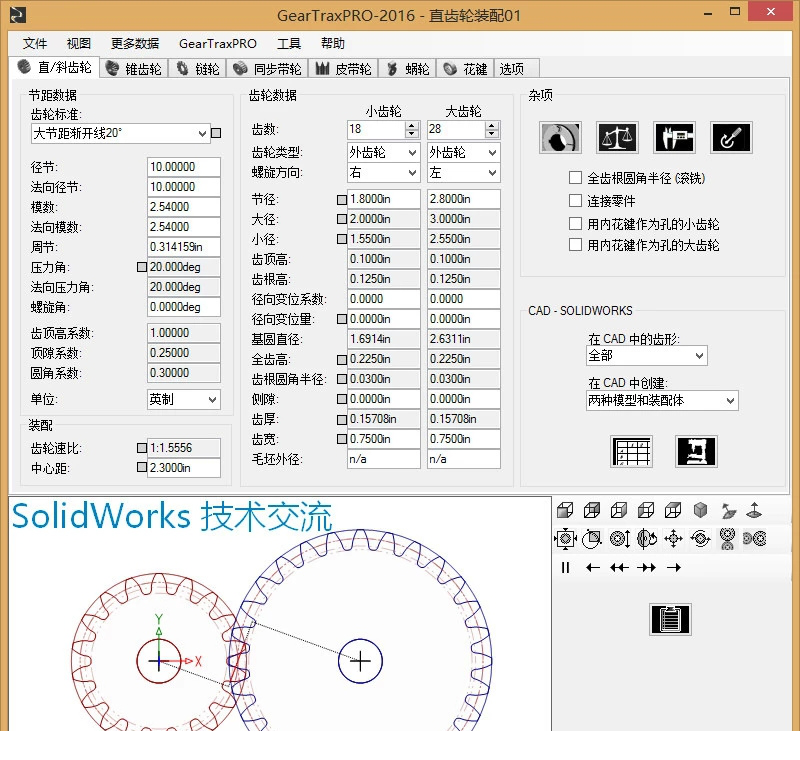Image resolution: width=800 pixels, height=760 pixels.
Task: Open the GearTraxPRO menu
Action: tap(218, 43)
